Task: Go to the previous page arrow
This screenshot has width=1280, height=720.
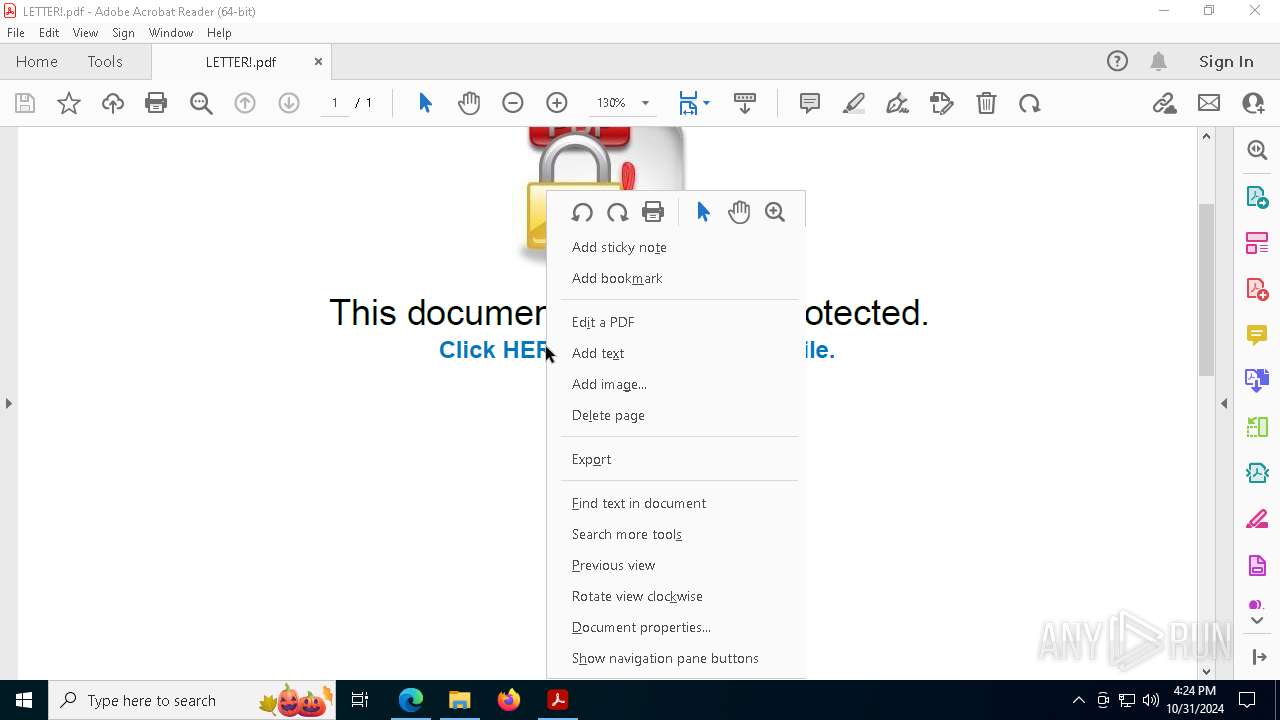Action: 245,103
